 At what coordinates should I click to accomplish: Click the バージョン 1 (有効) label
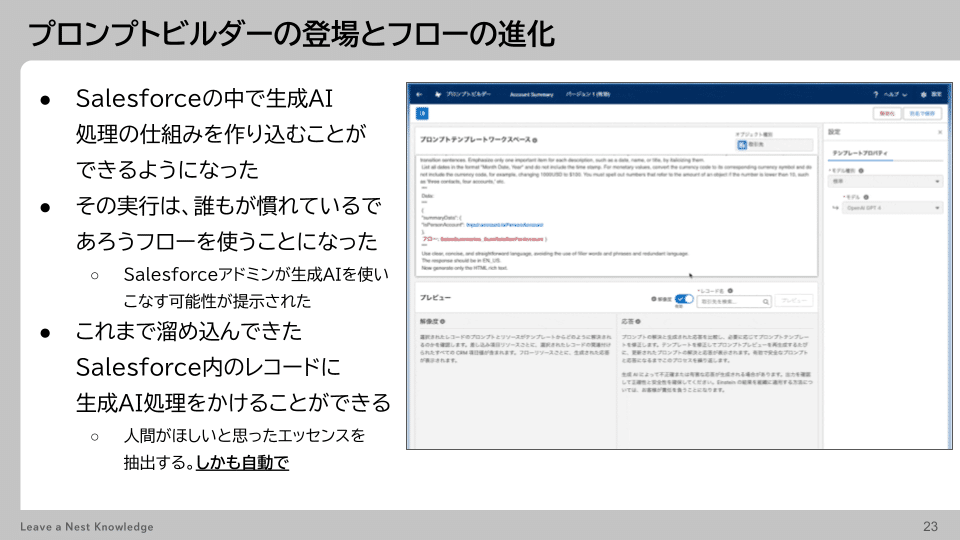(x=588, y=94)
